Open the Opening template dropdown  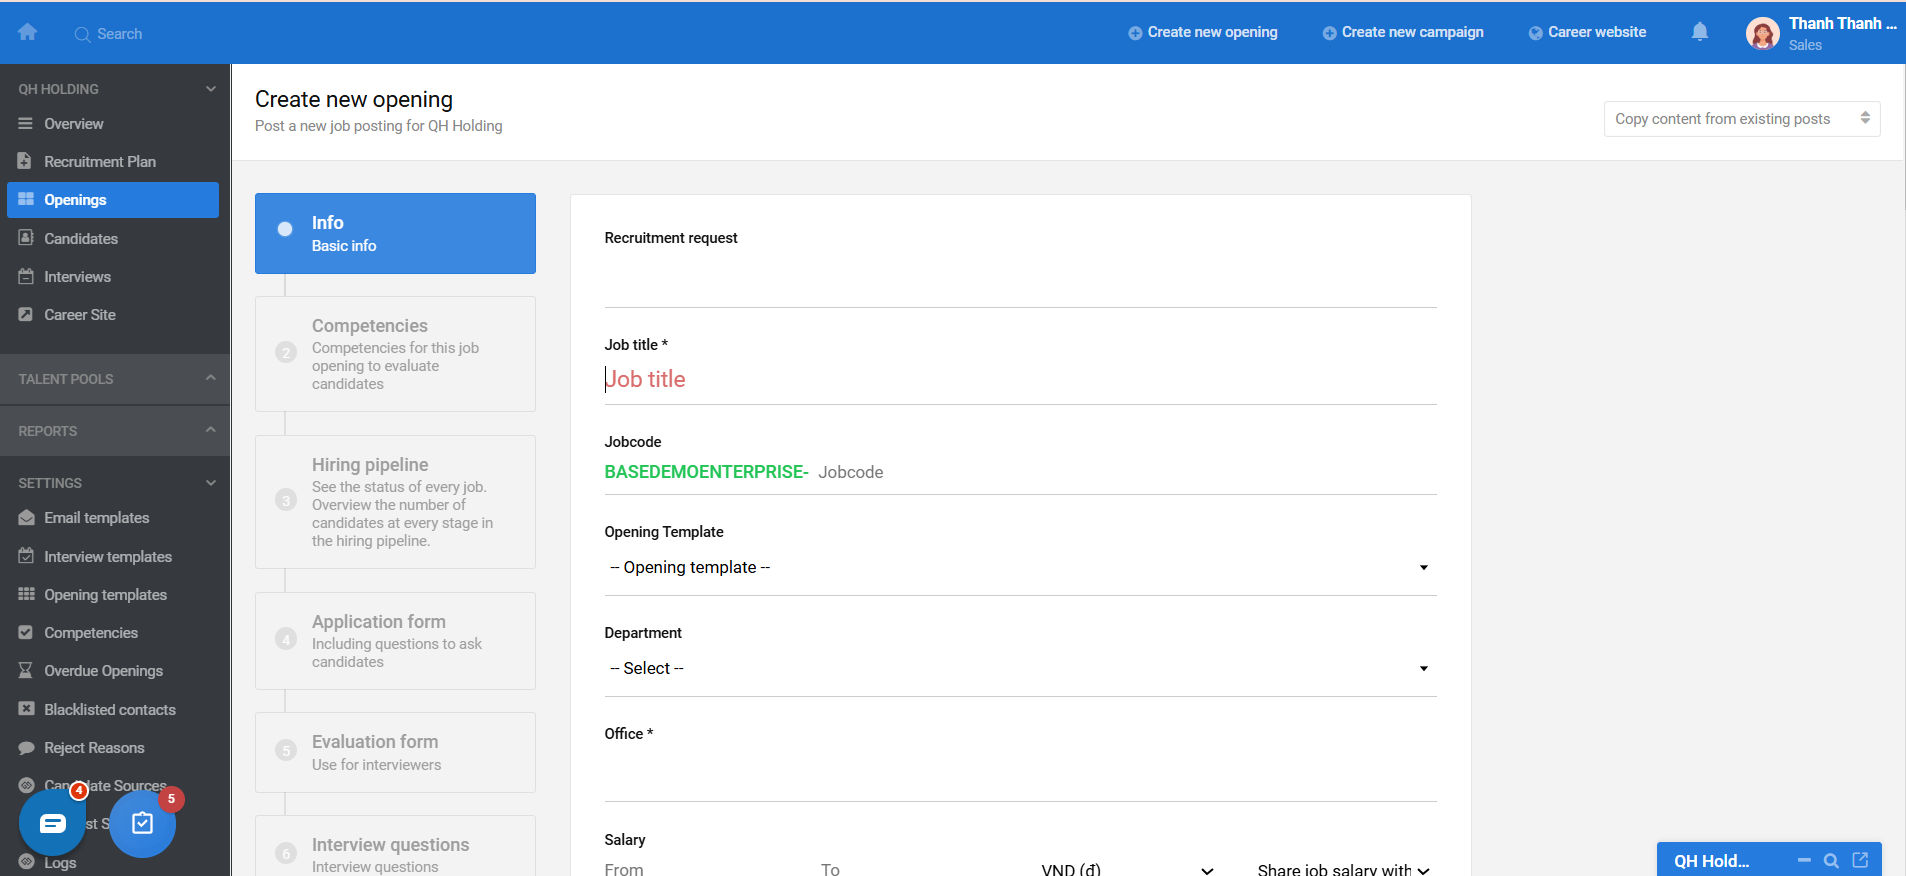[x=1020, y=567]
